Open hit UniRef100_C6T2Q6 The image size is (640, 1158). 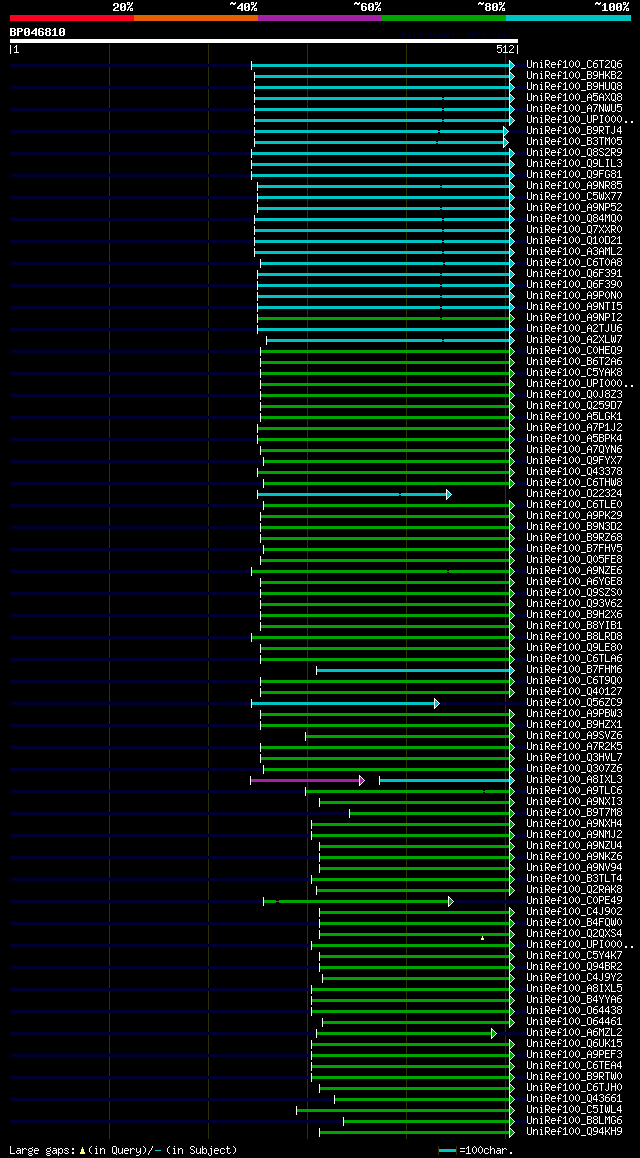click(574, 65)
